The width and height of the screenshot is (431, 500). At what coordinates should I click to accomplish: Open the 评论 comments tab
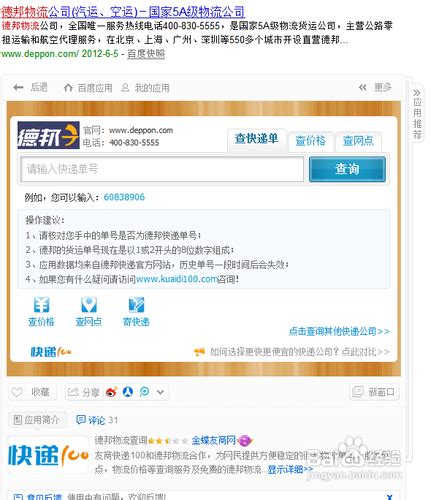pos(97,420)
